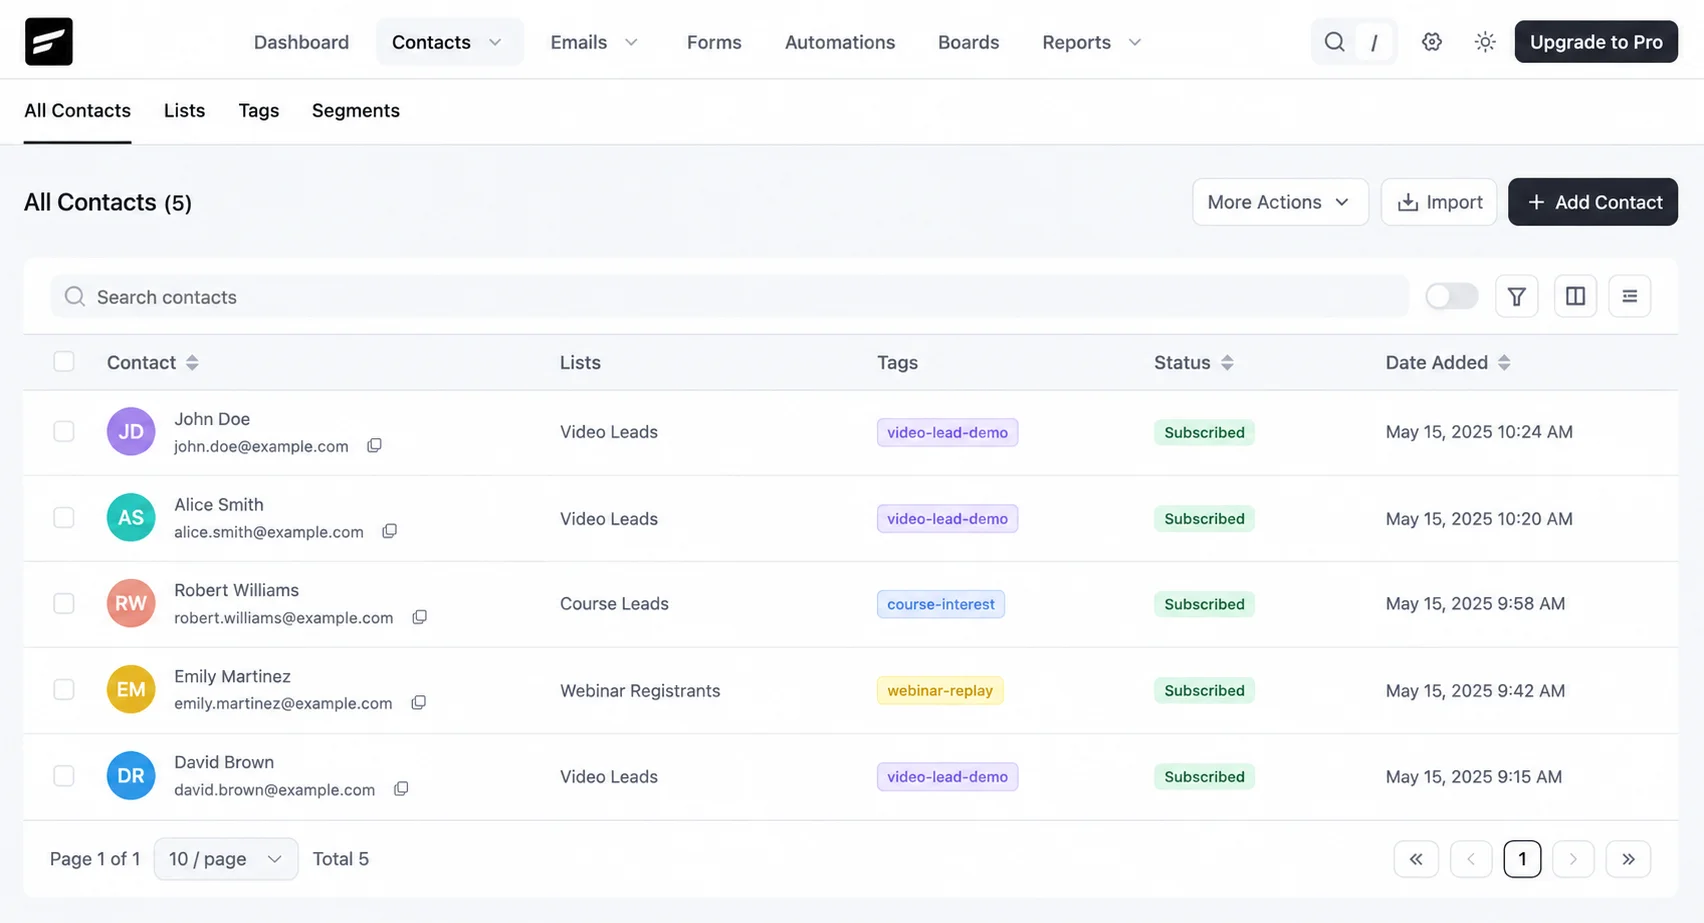Select Robert Williams' row checkbox

pyautogui.click(x=64, y=603)
